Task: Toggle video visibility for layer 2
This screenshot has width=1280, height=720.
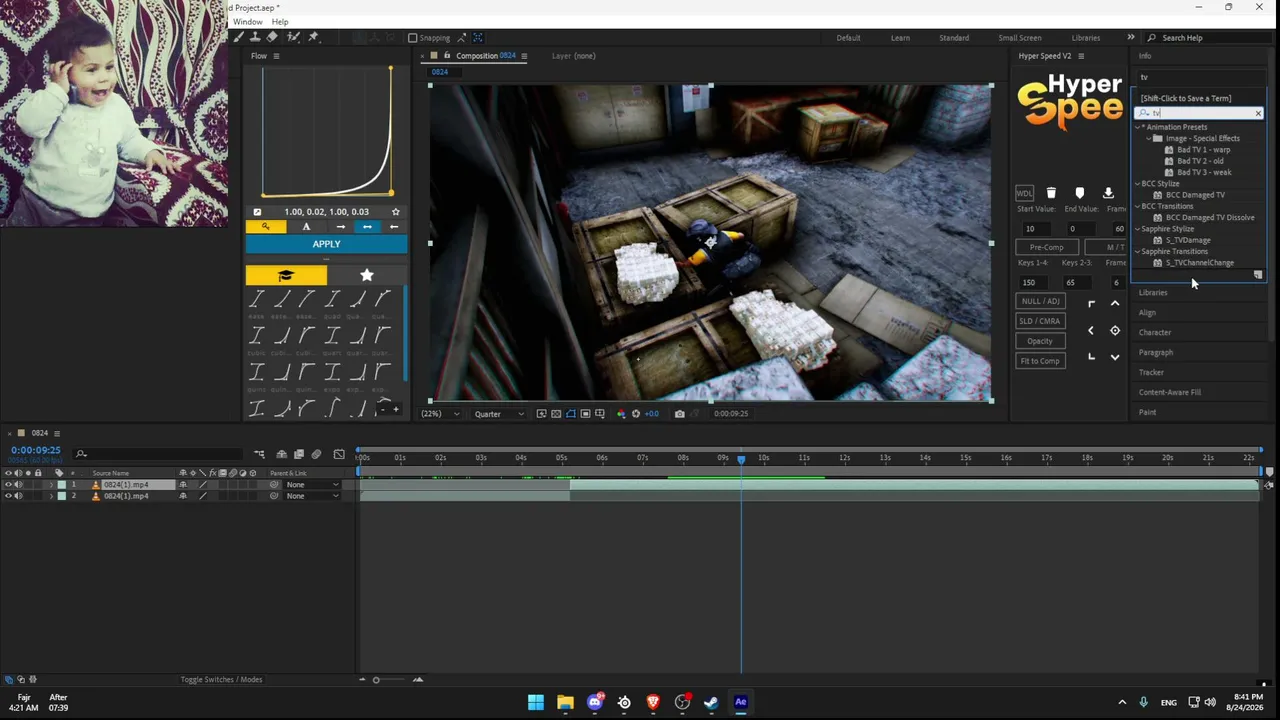Action: tap(9, 496)
